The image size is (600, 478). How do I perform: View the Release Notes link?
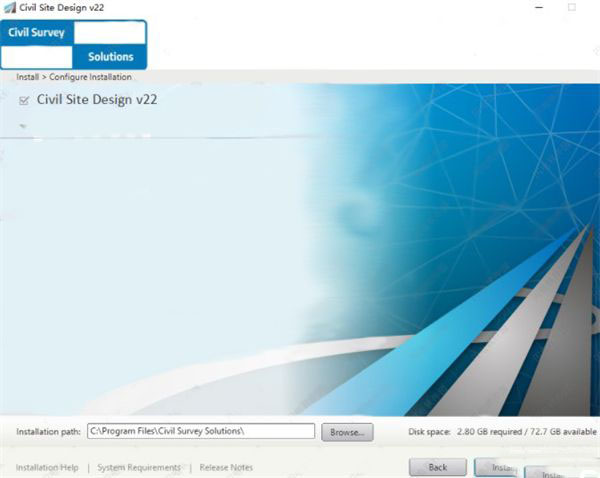click(x=226, y=467)
